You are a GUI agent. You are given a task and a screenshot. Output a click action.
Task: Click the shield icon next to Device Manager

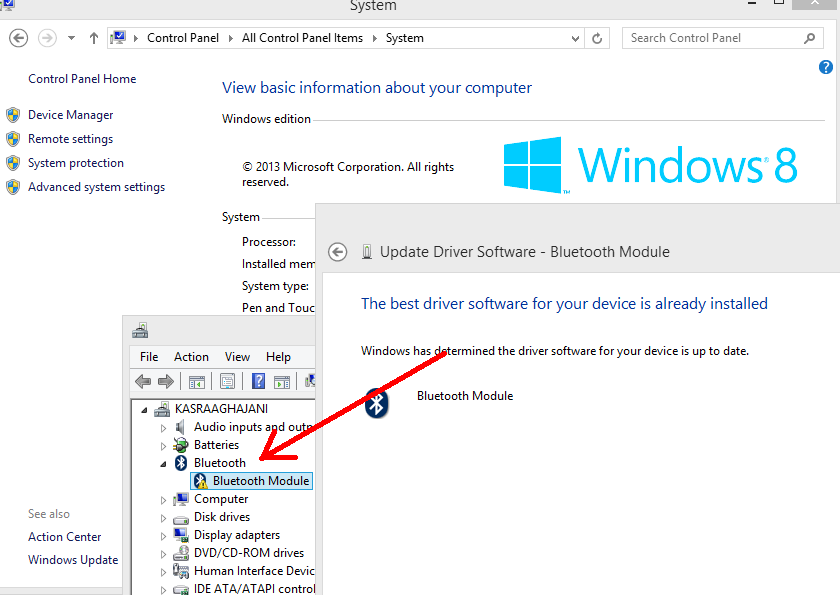click(13, 115)
